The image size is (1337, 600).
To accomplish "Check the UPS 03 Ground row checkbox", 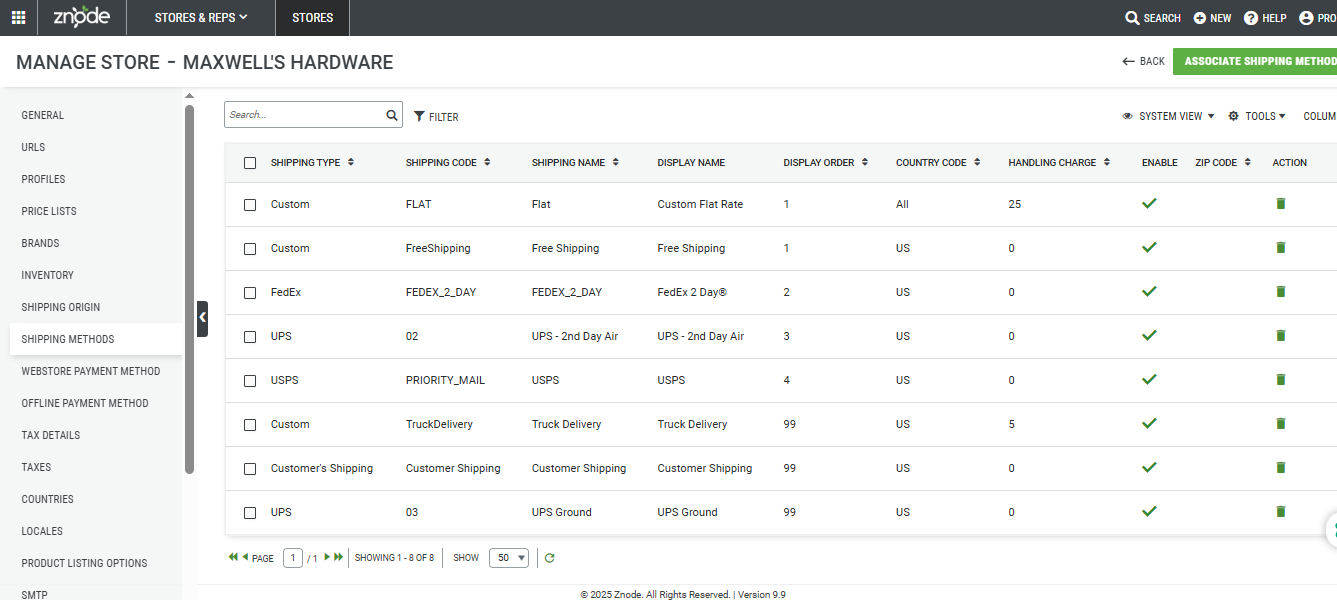I will click(250, 513).
